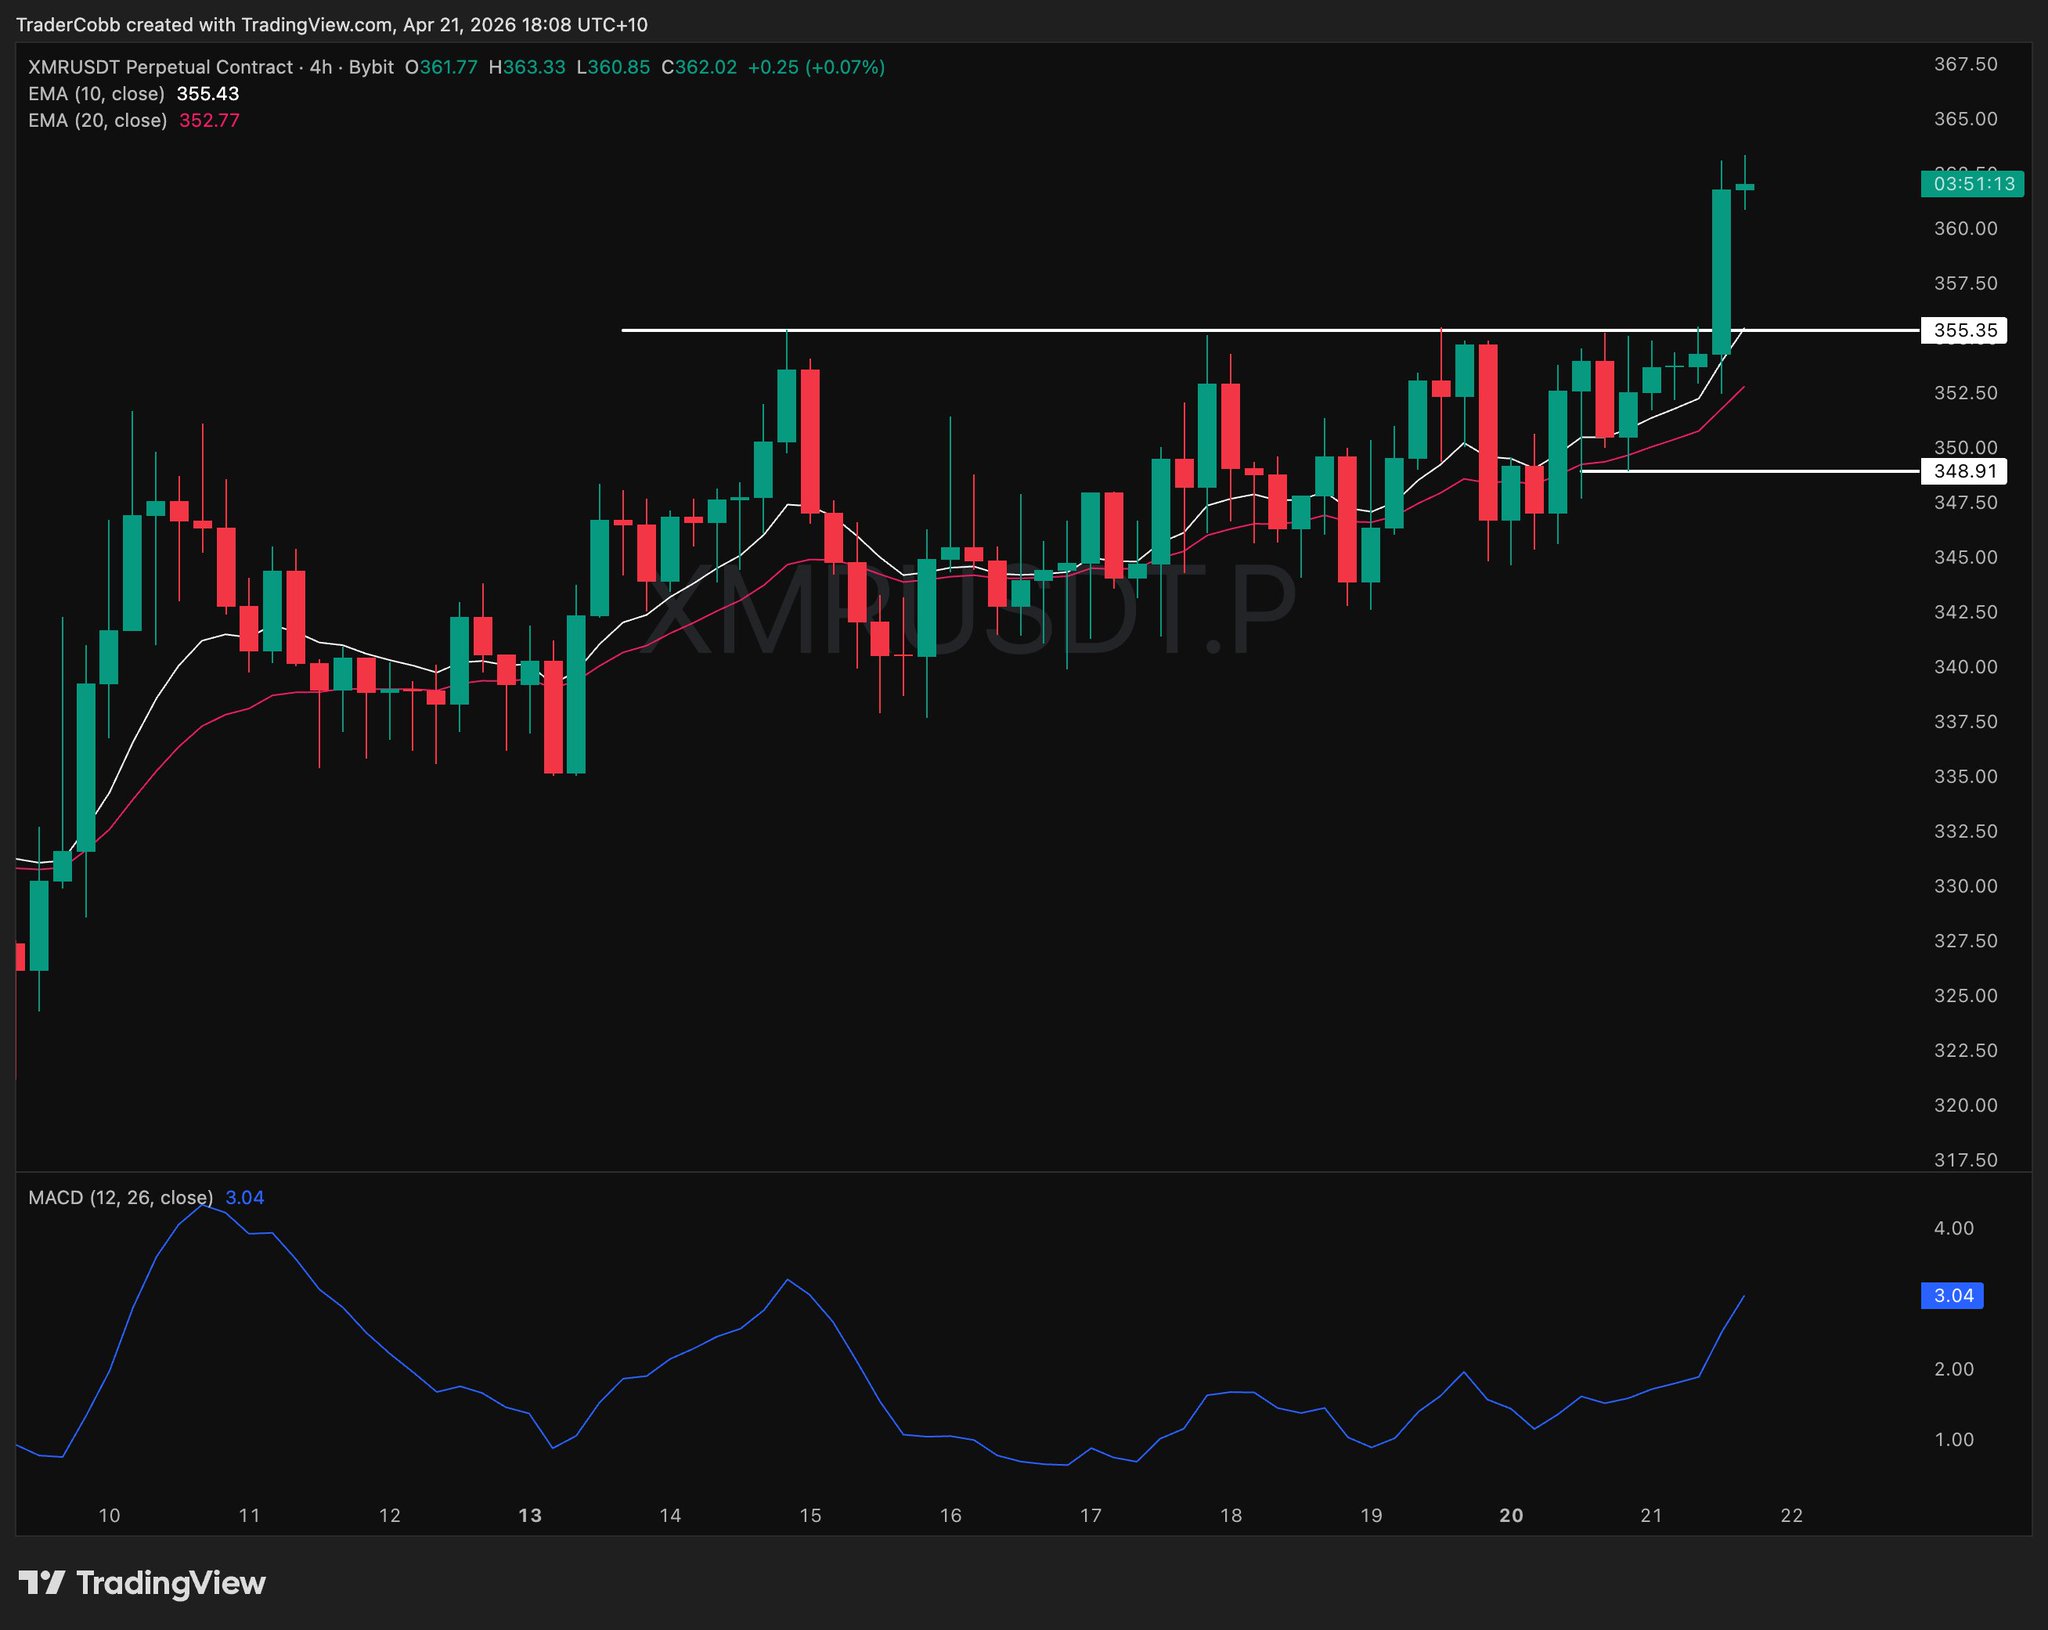
Task: Click the date label 13 on time axis
Action: point(530,1516)
